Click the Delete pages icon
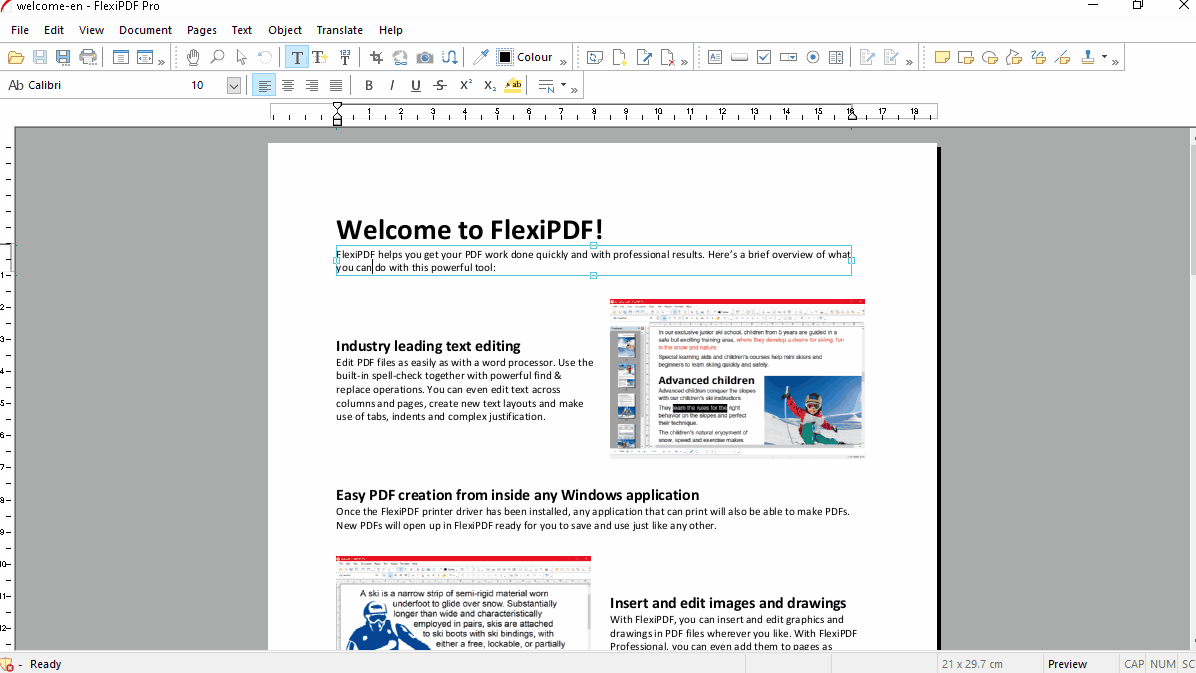The width and height of the screenshot is (1196, 673). (x=668, y=57)
